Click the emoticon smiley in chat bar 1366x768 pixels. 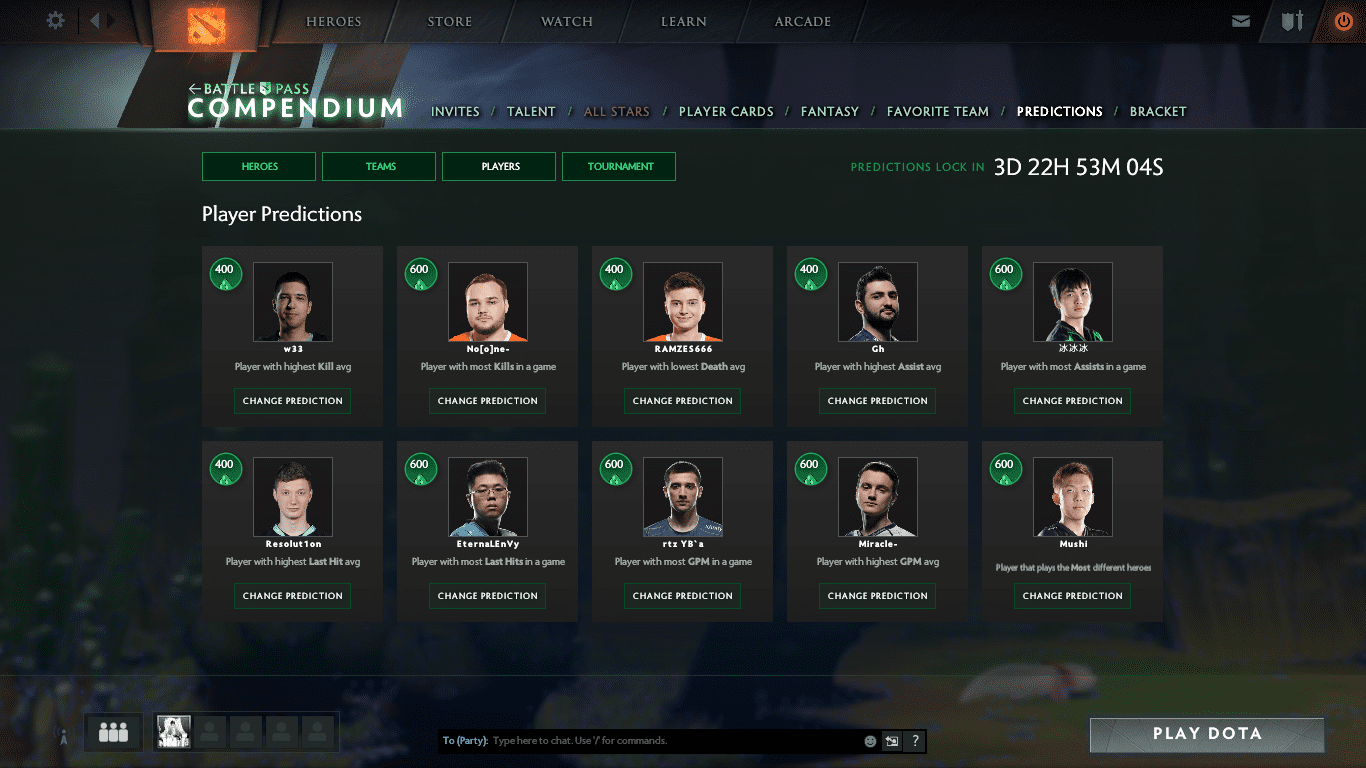click(x=870, y=741)
